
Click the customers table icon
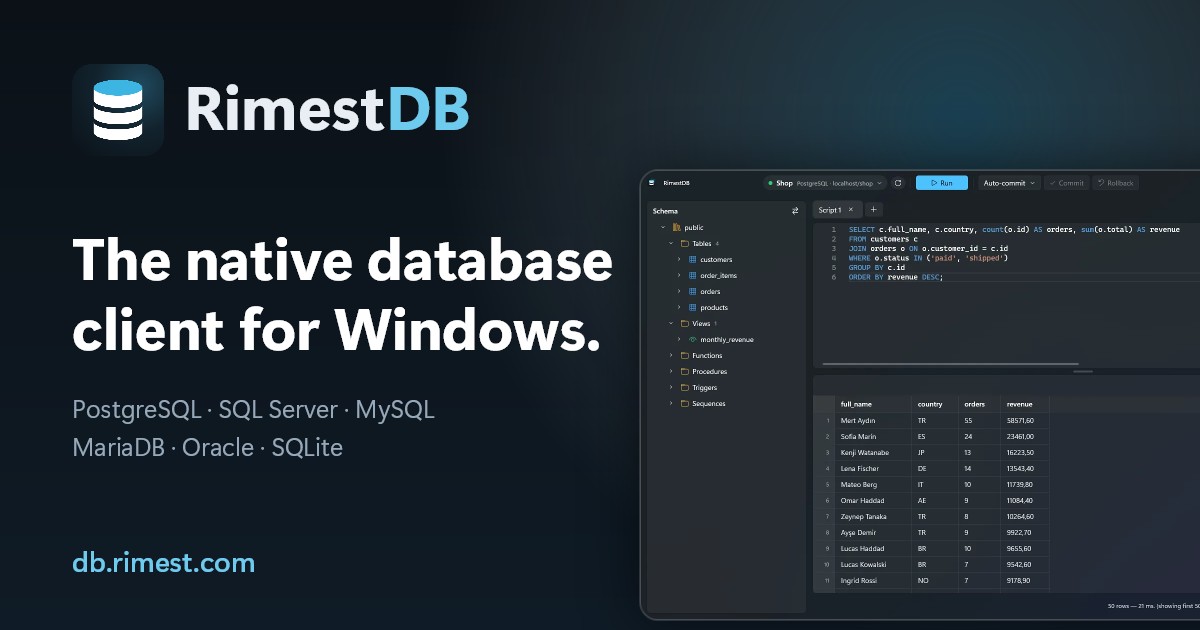pos(693,259)
